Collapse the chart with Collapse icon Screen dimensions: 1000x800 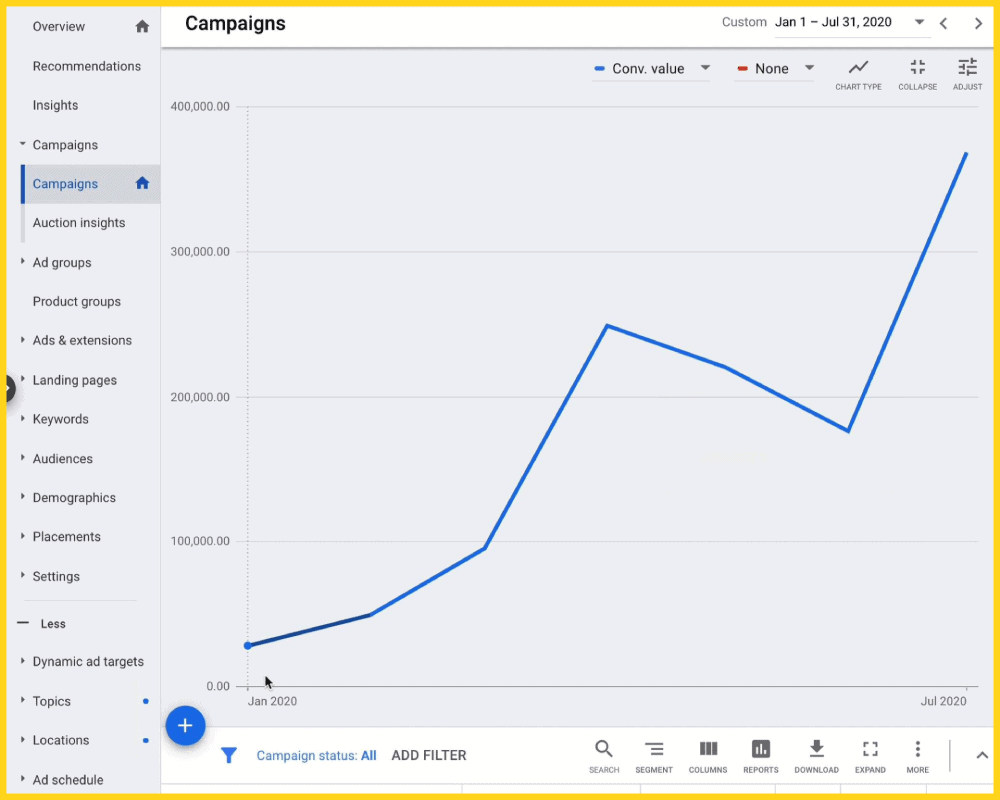917,75
